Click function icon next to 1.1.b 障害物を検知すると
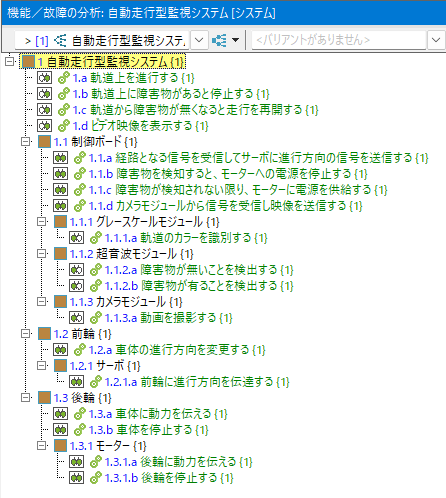Image resolution: width=446 pixels, height=498 pixels. coord(60,174)
